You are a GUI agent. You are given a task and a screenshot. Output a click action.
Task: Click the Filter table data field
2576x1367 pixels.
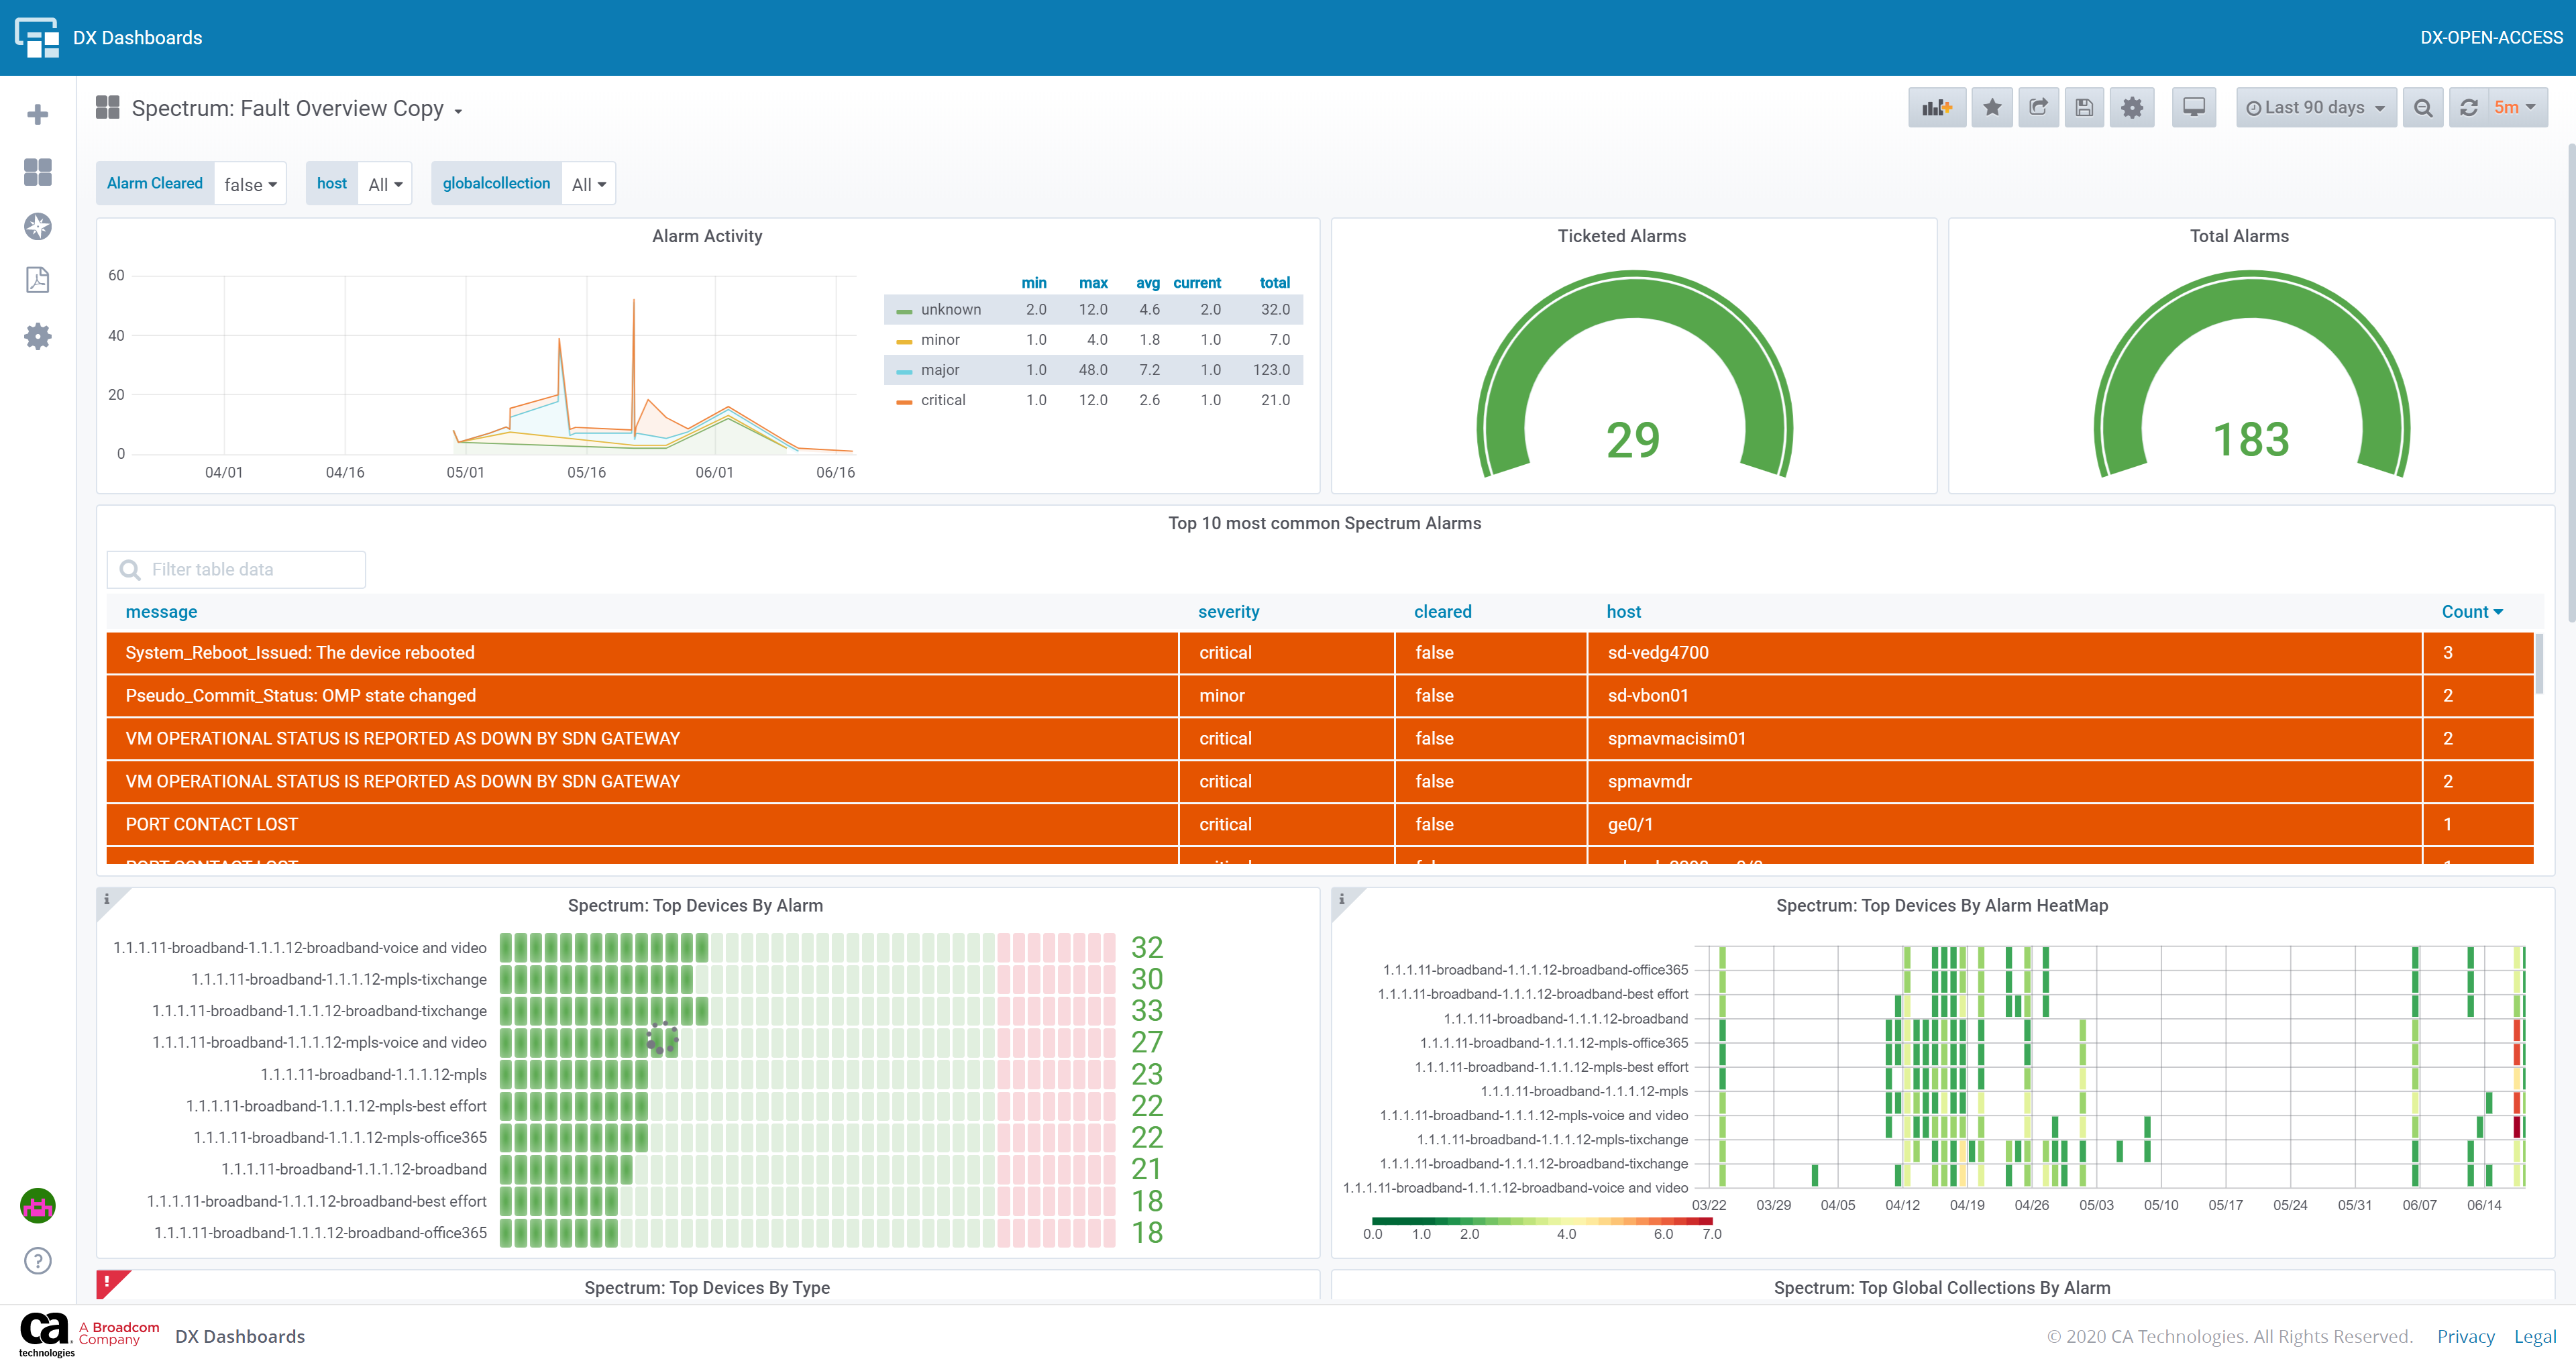pos(236,570)
